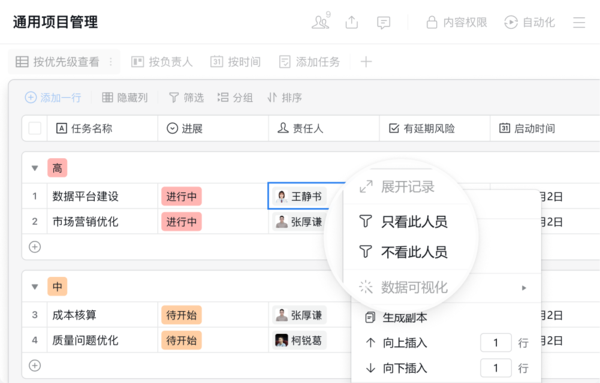Image resolution: width=600 pixels, height=383 pixels.
Task: Open 内容权限 lock settings
Action: [457, 22]
